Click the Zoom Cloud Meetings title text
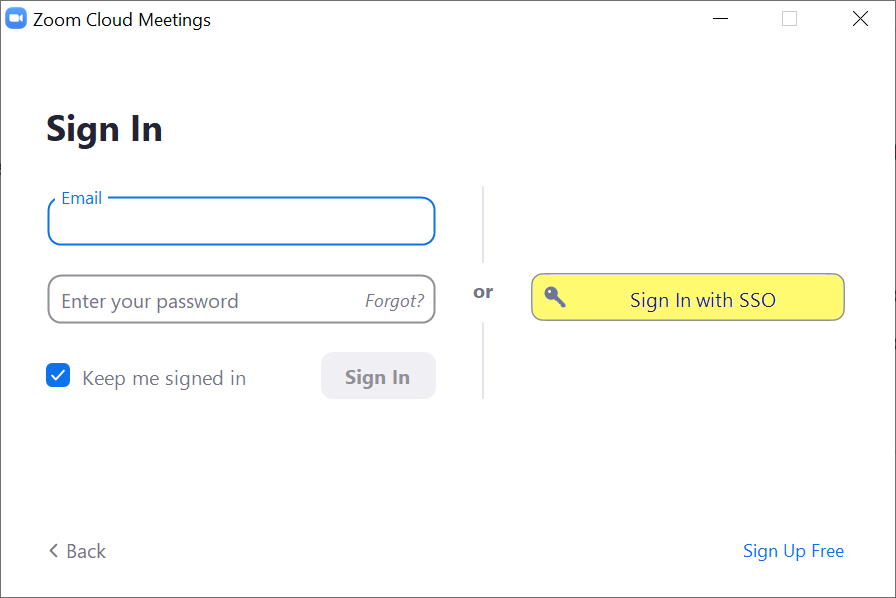896x598 pixels. tap(122, 20)
